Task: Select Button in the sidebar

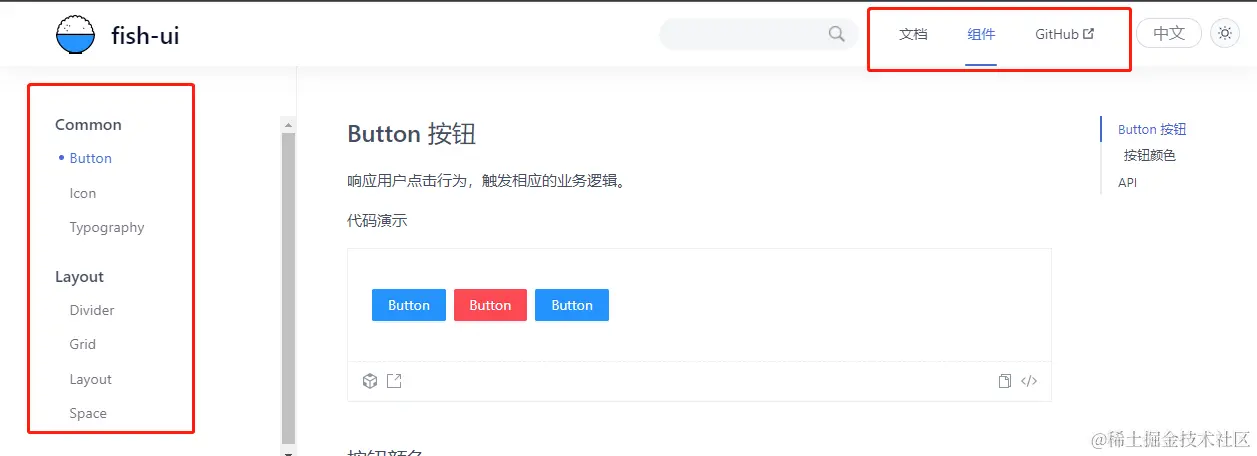Action: pos(91,158)
